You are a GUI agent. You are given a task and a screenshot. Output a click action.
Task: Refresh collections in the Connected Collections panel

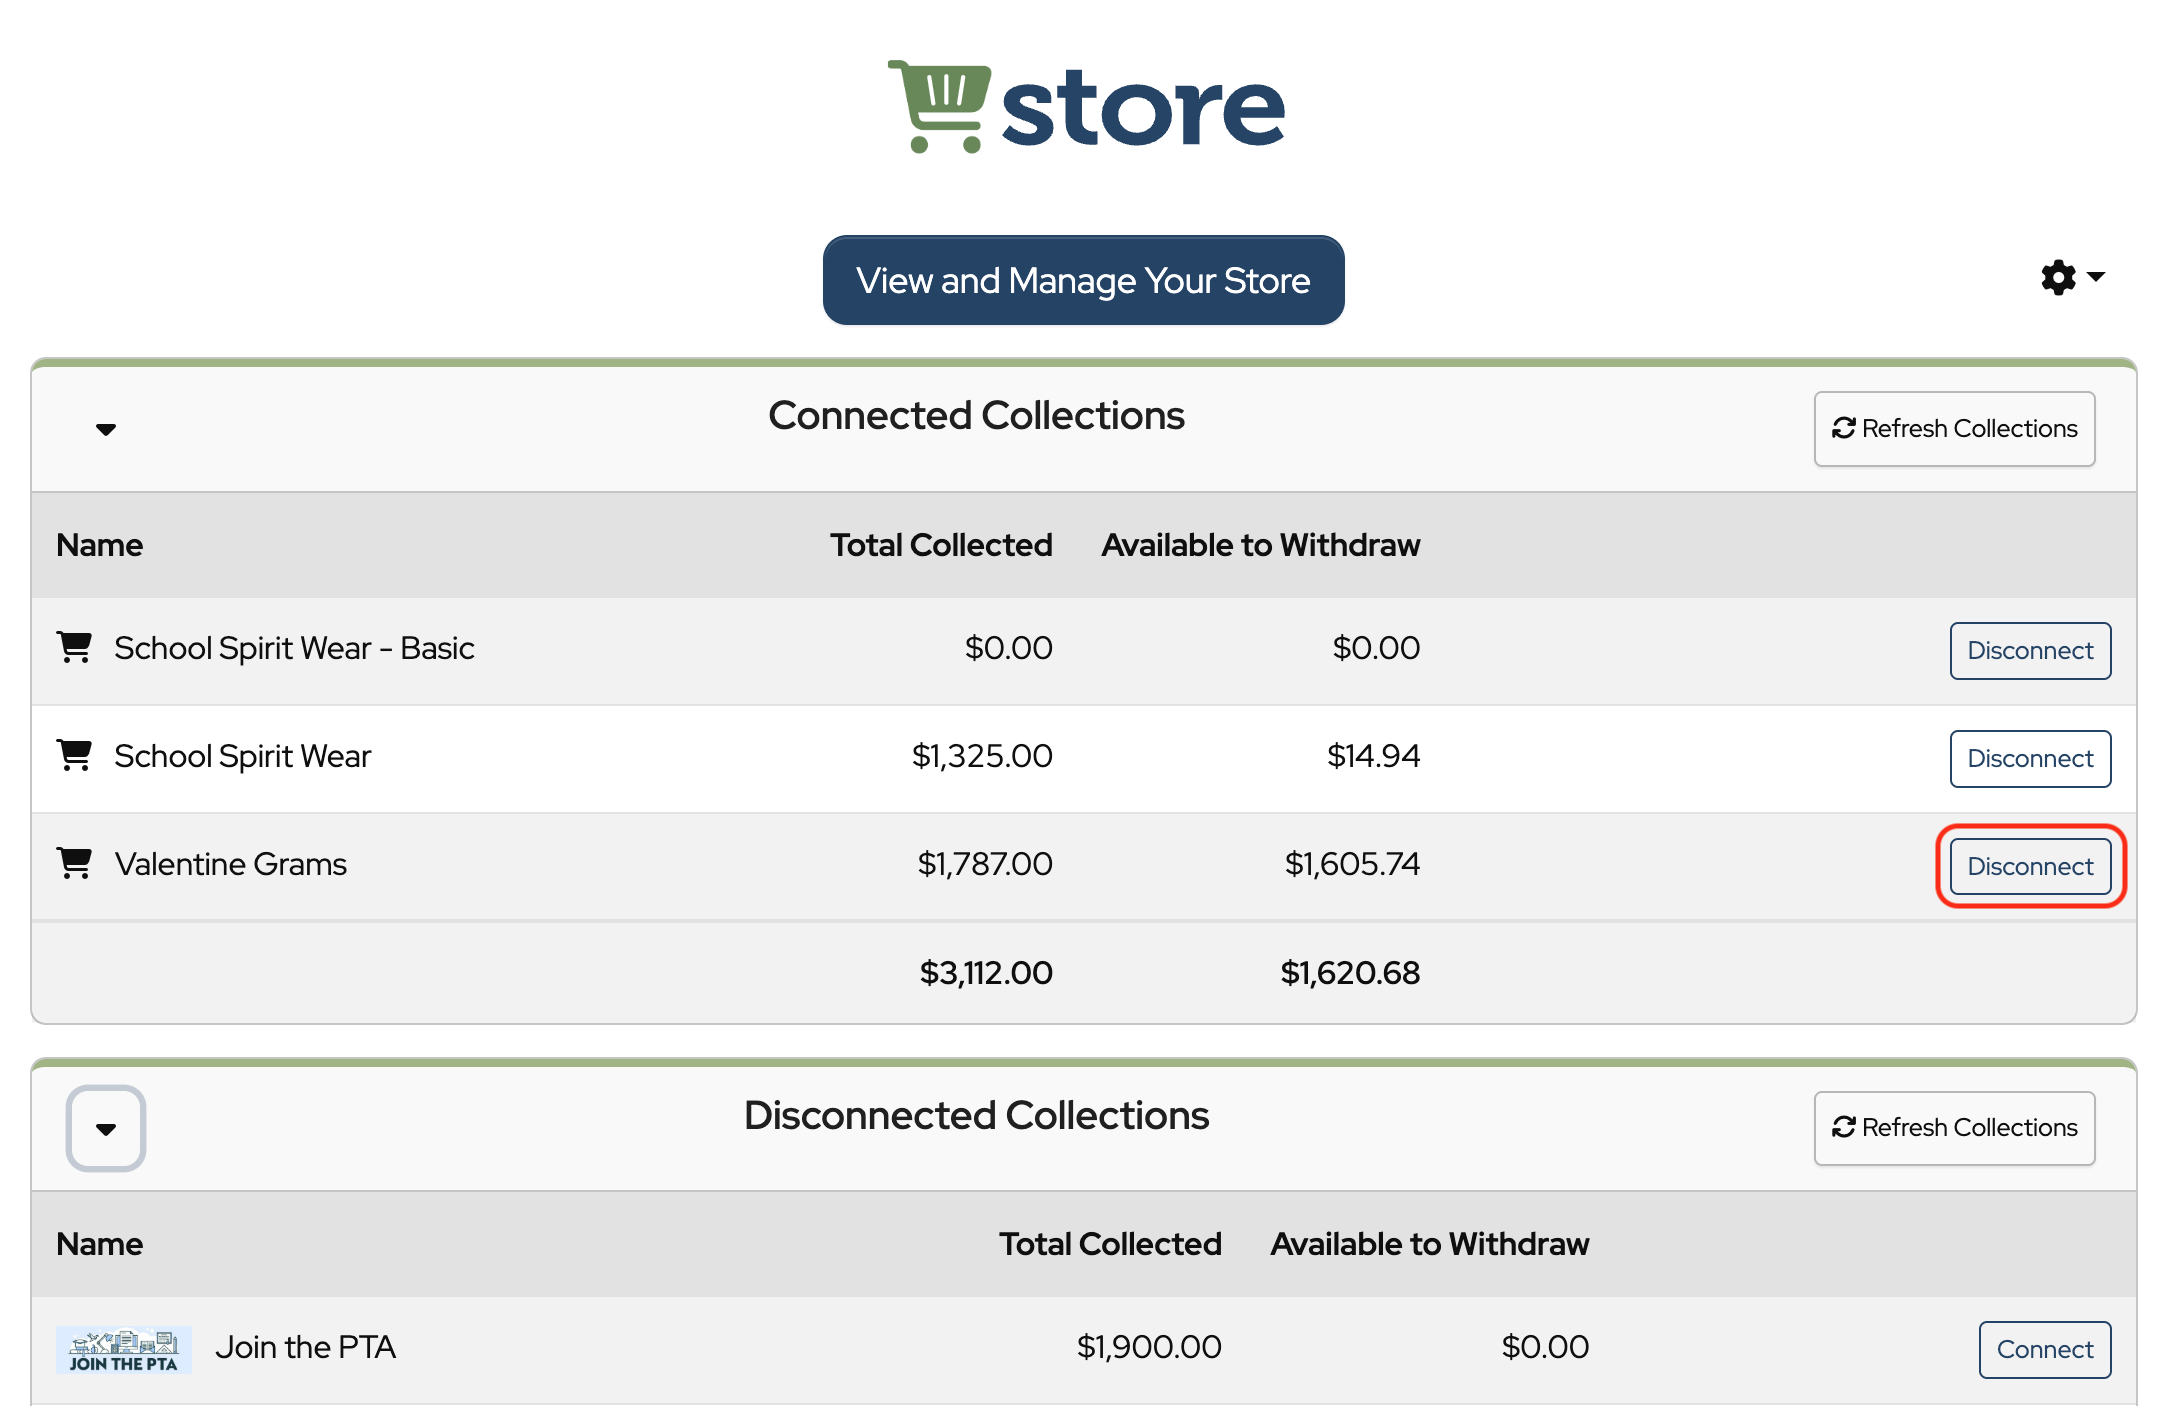point(1954,429)
